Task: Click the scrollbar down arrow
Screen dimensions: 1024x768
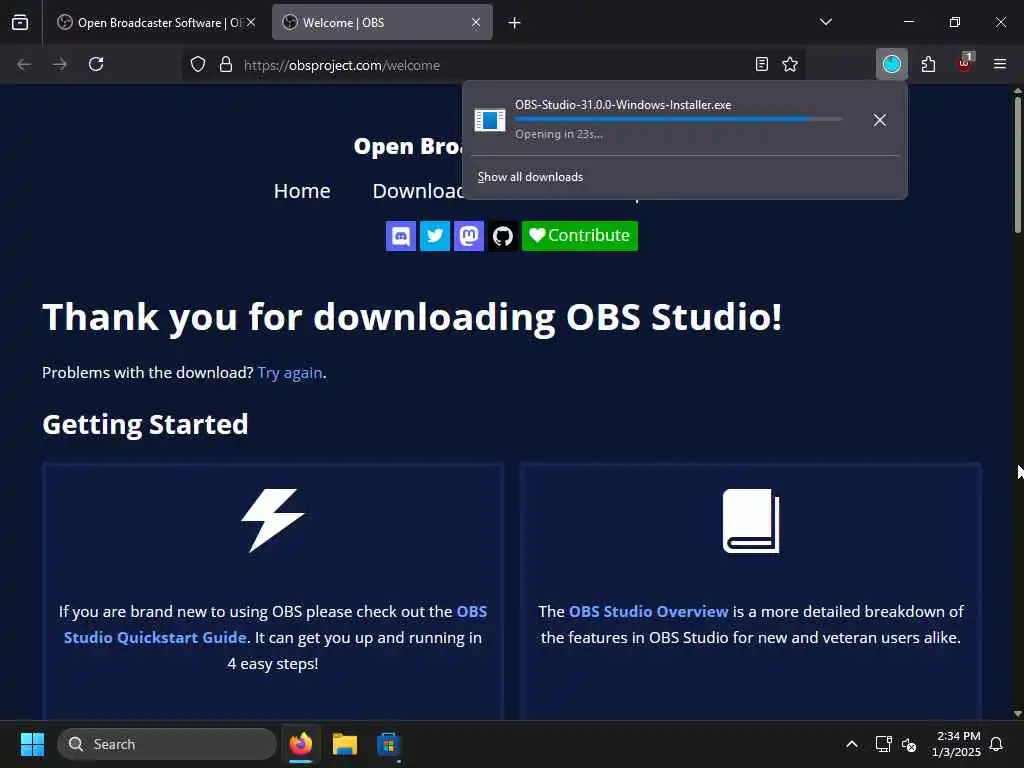Action: tap(1017, 713)
